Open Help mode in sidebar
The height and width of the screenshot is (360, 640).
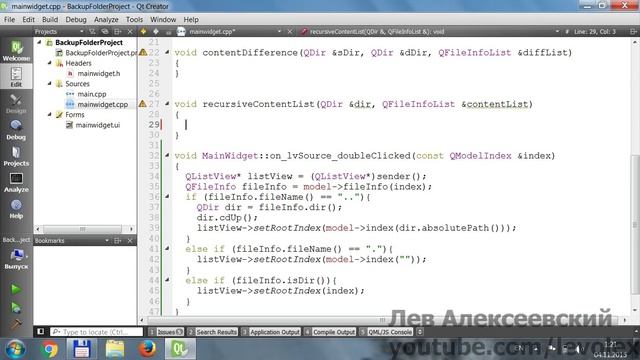(16, 209)
